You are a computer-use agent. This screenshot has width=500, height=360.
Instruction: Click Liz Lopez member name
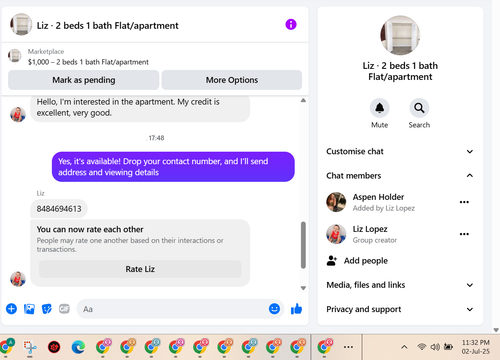370,229
